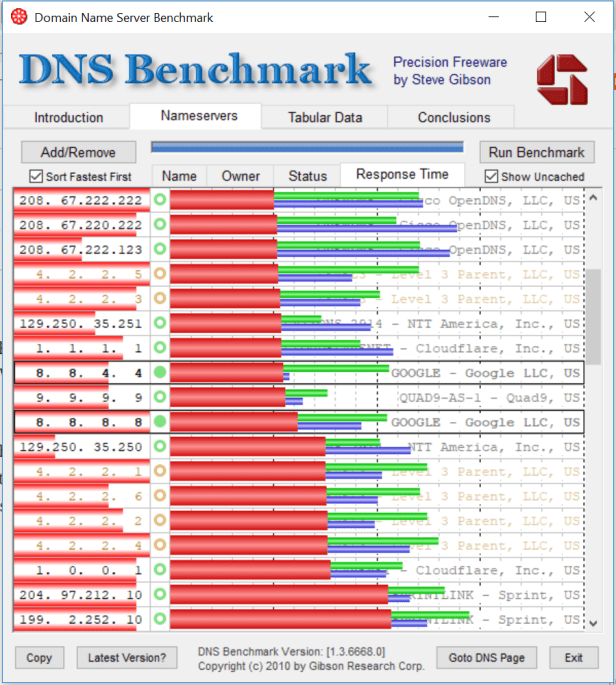Click Run Benchmark button
616x685 pixels.
536,152
